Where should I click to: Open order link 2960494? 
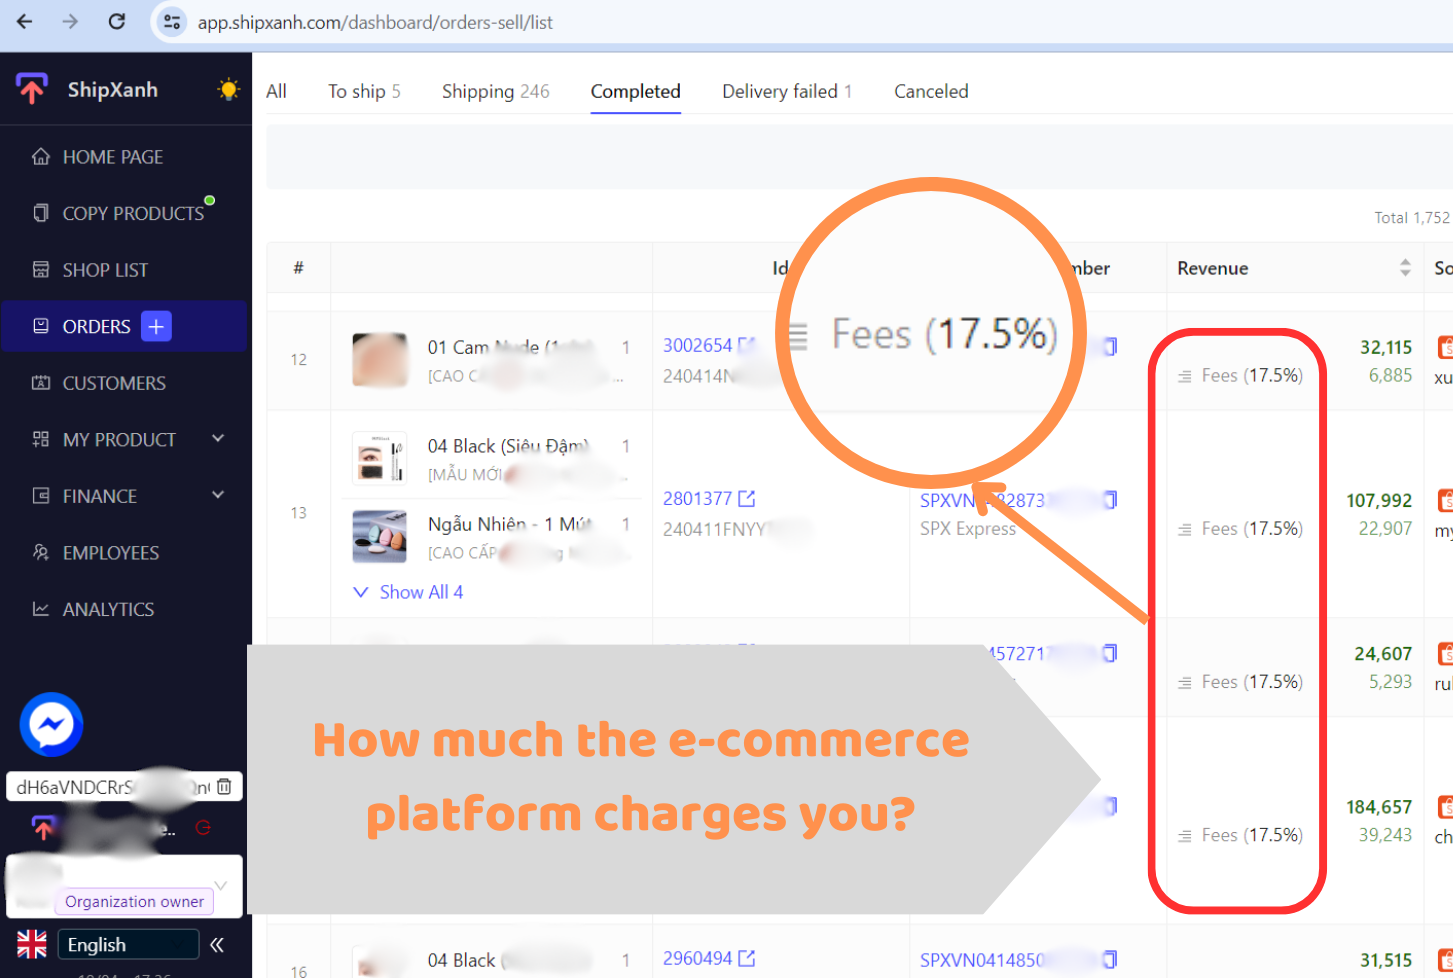click(x=698, y=958)
